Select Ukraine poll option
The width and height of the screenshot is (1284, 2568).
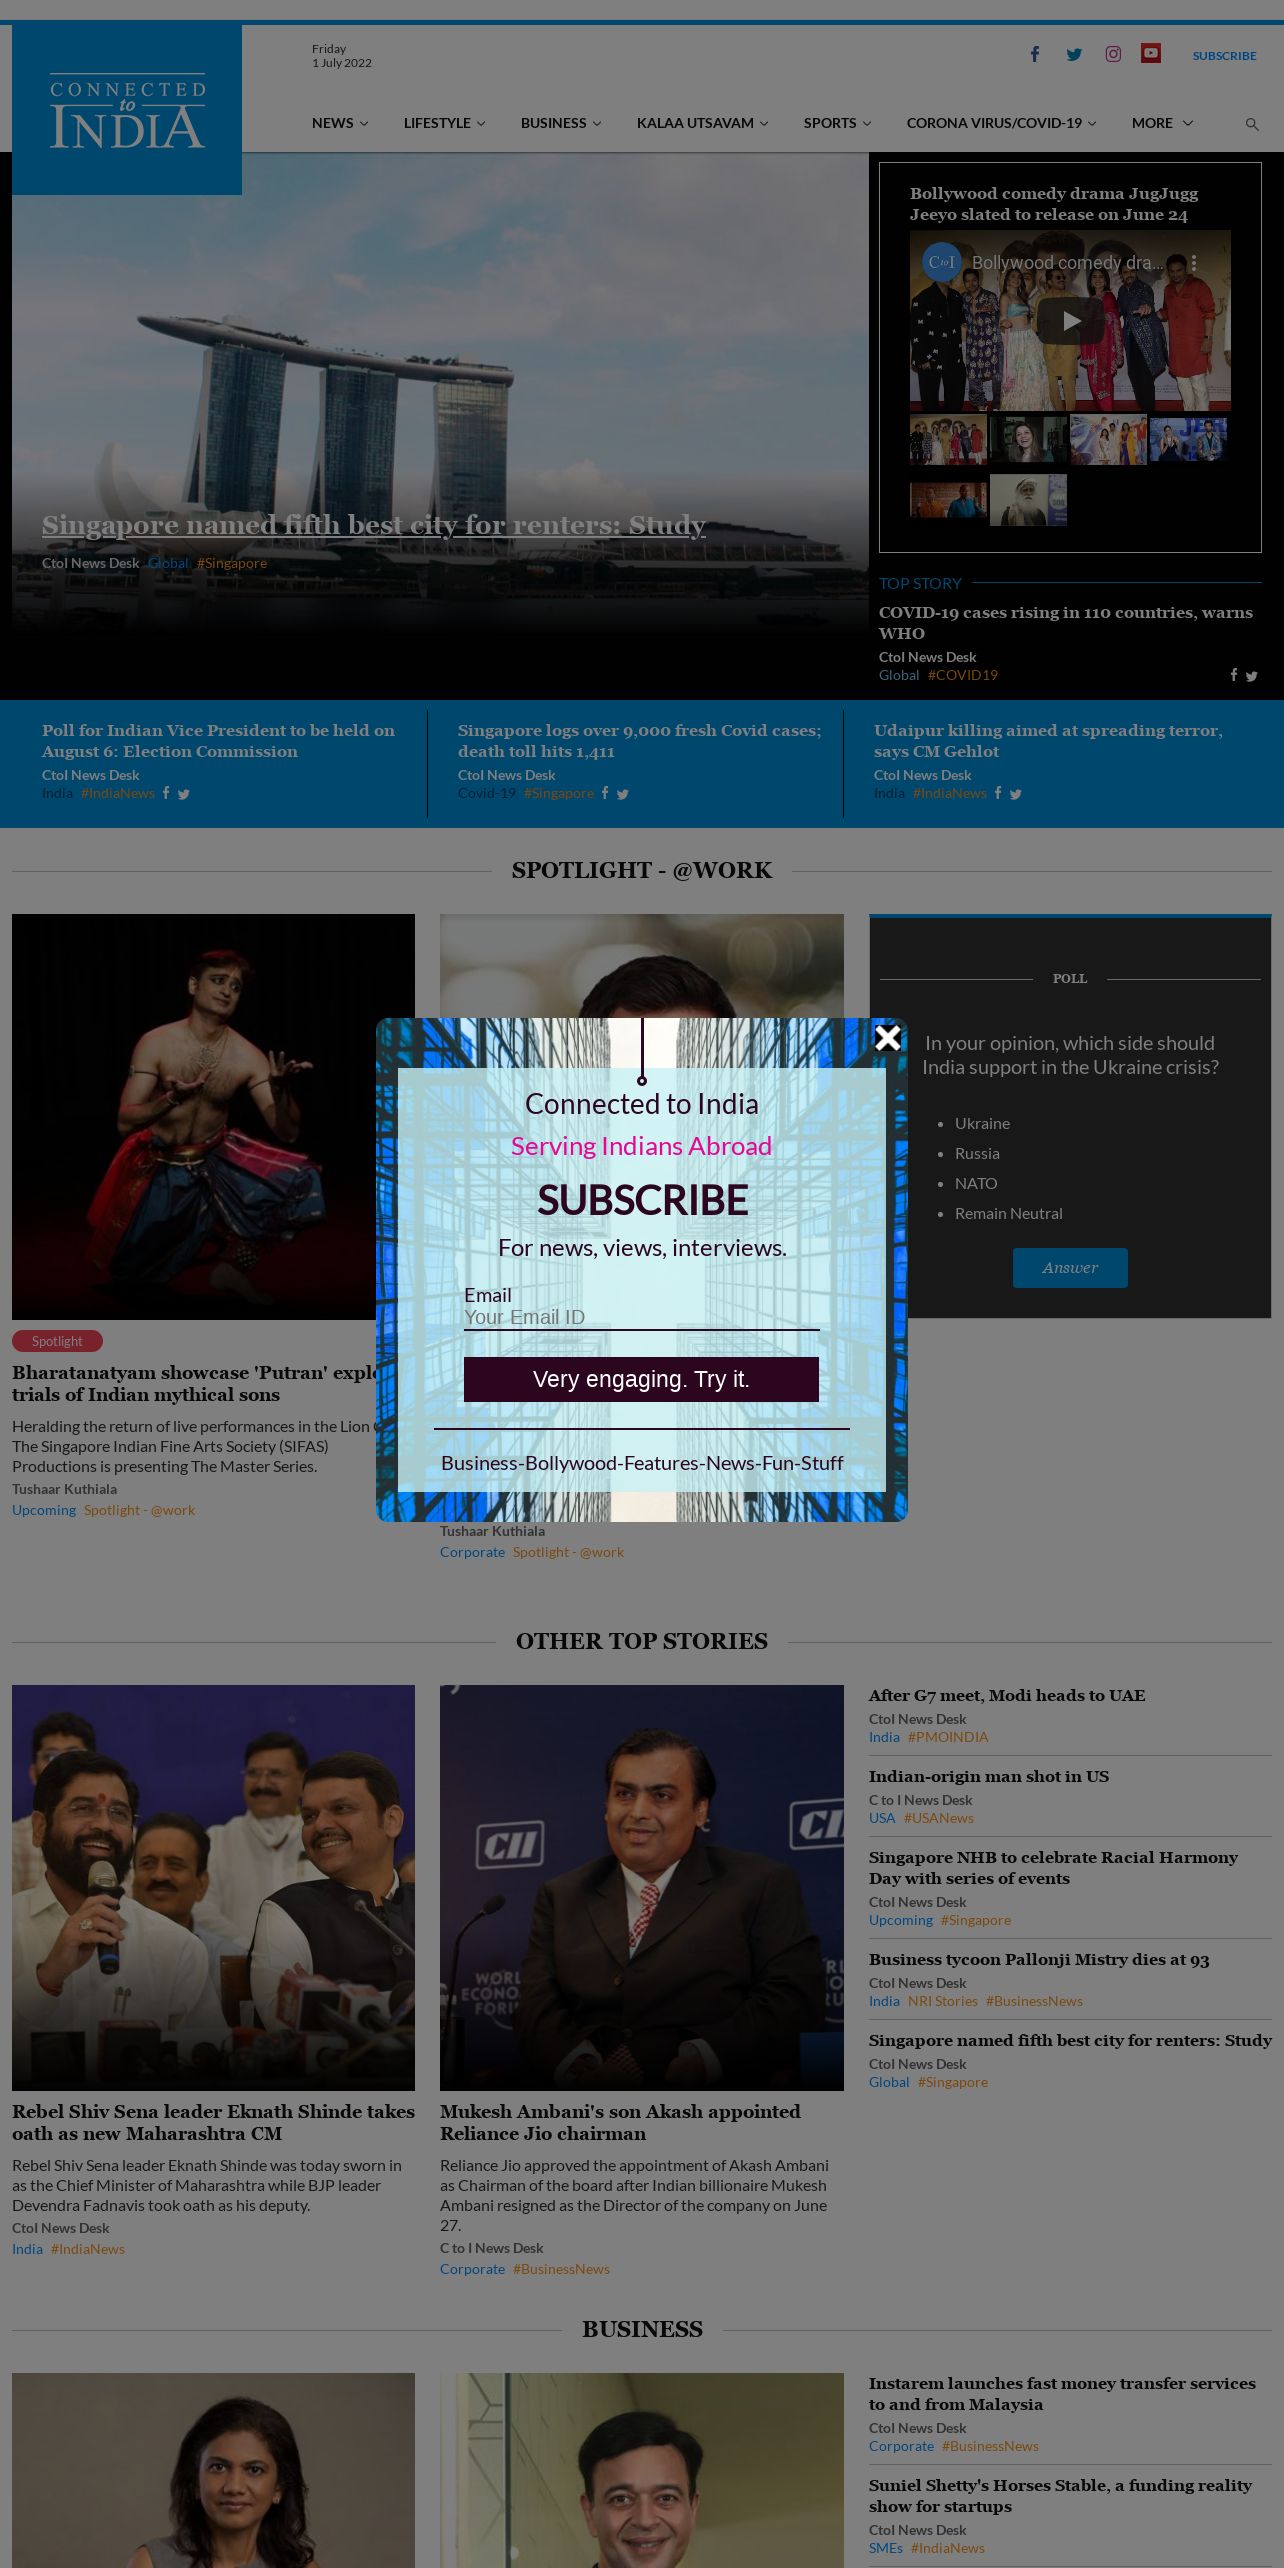[x=982, y=1123]
